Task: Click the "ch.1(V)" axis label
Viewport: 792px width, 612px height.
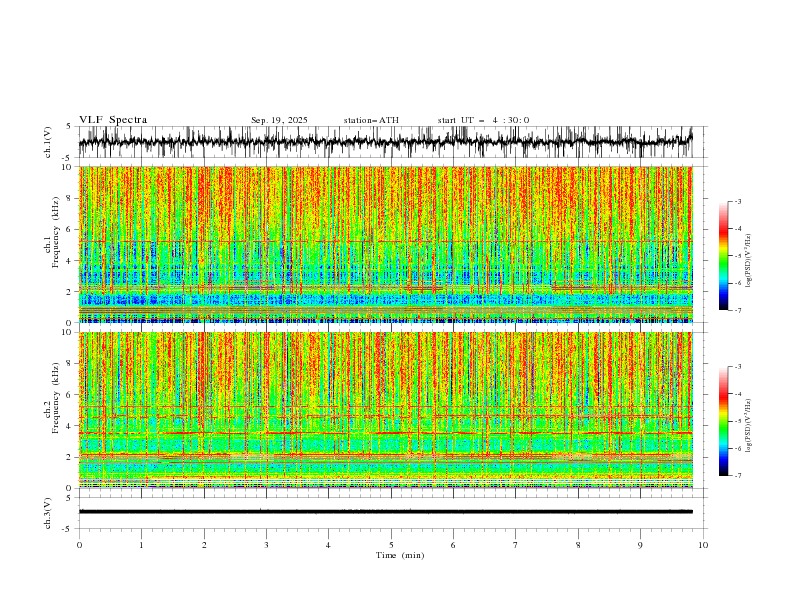Action: [x=48, y=142]
